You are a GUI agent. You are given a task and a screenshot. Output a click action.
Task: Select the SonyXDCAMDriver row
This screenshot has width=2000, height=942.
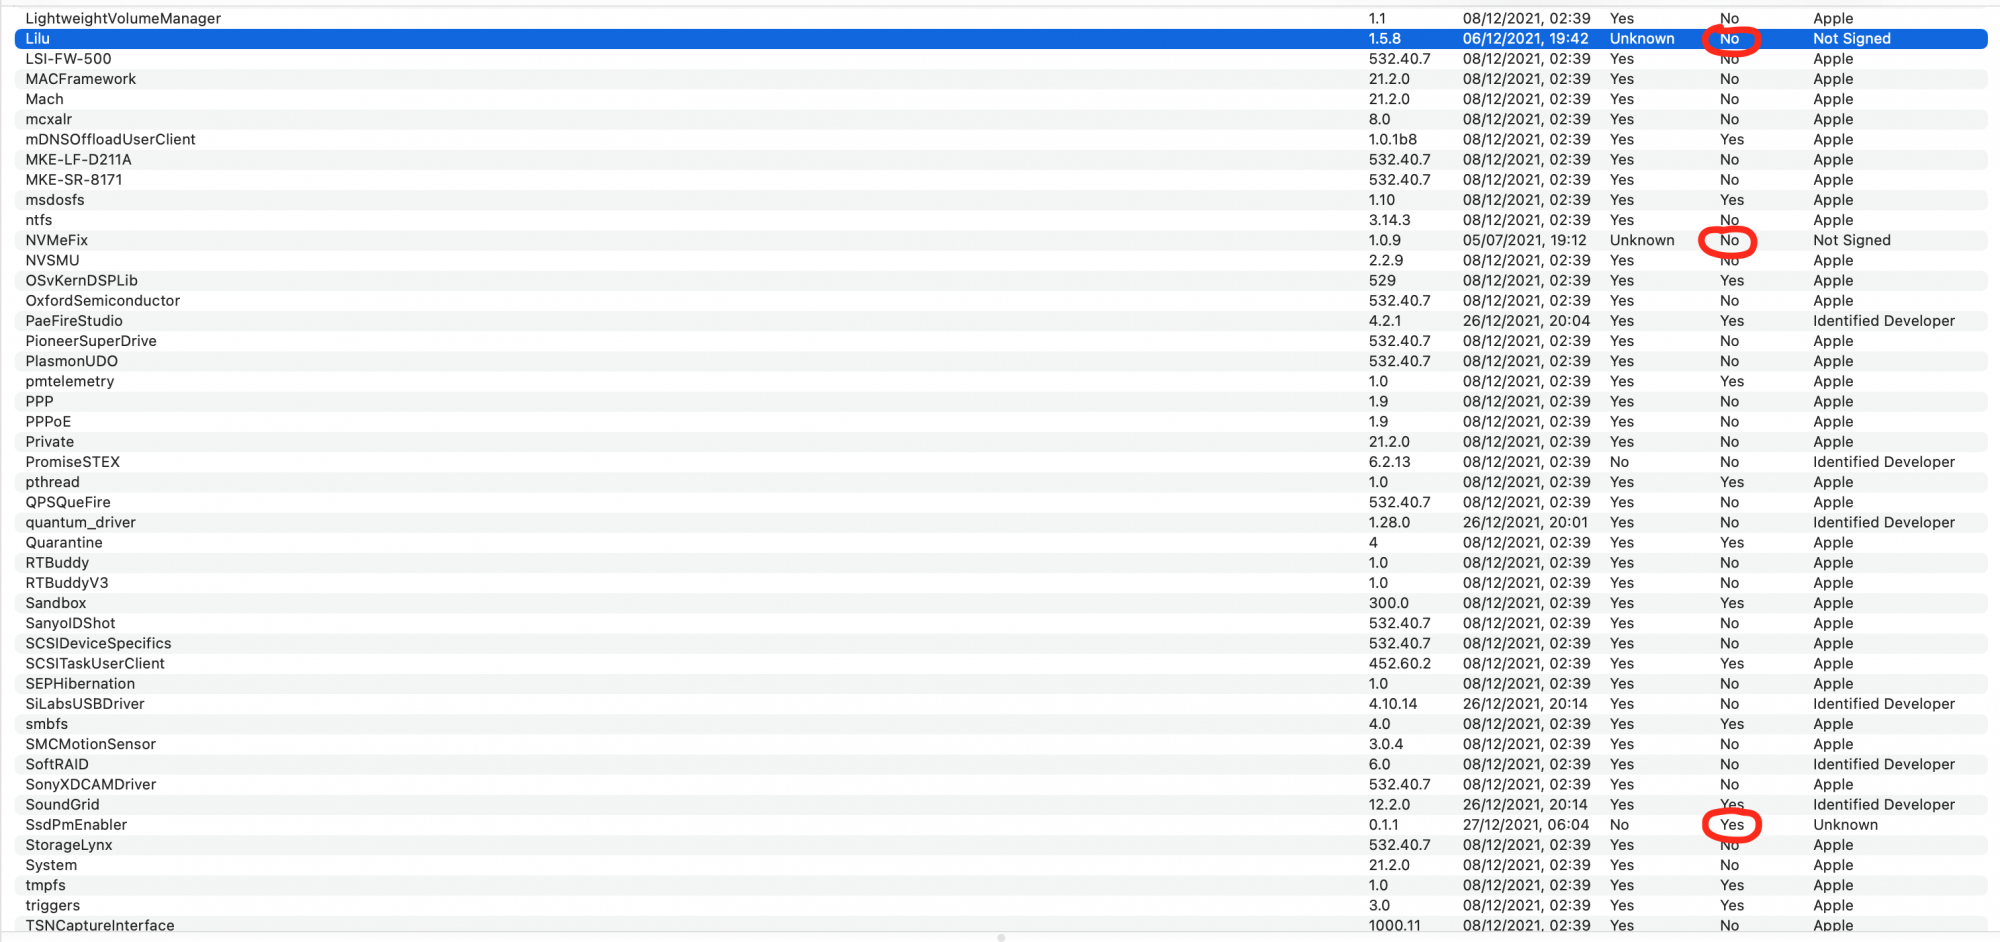[x=1001, y=785]
